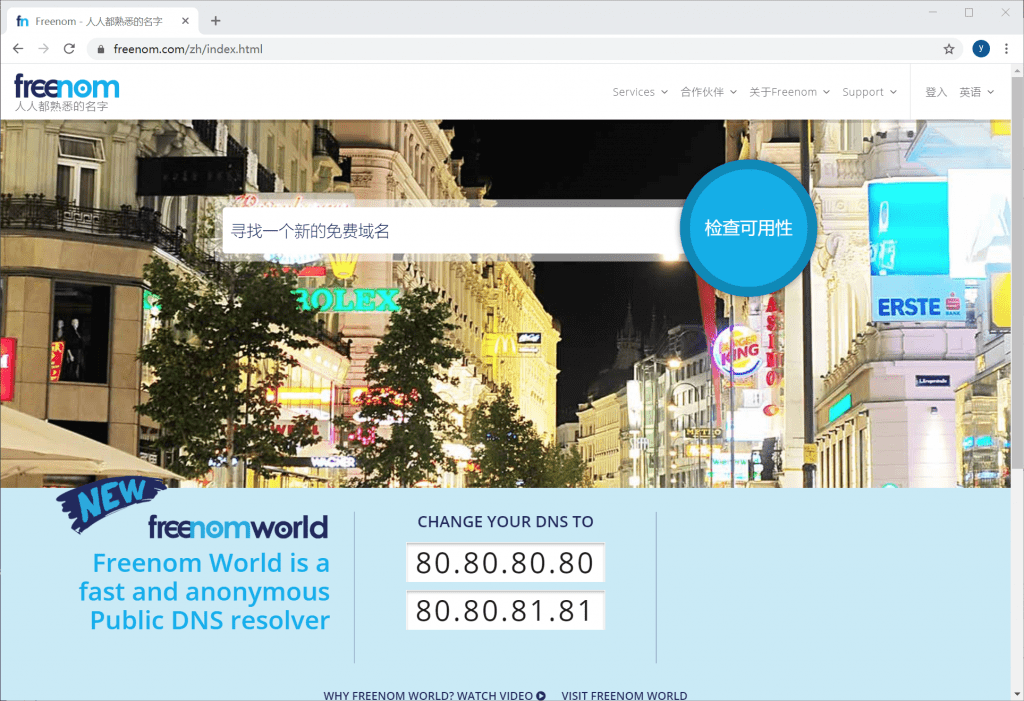Open the Chrome profile avatar
This screenshot has width=1024, height=701.
coord(981,48)
